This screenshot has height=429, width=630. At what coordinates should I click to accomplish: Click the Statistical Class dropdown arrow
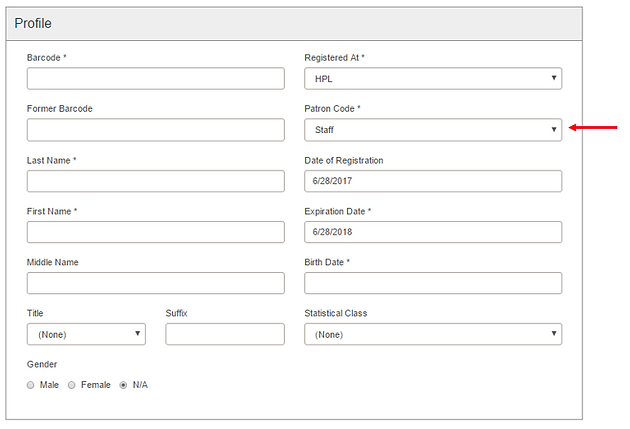554,333
